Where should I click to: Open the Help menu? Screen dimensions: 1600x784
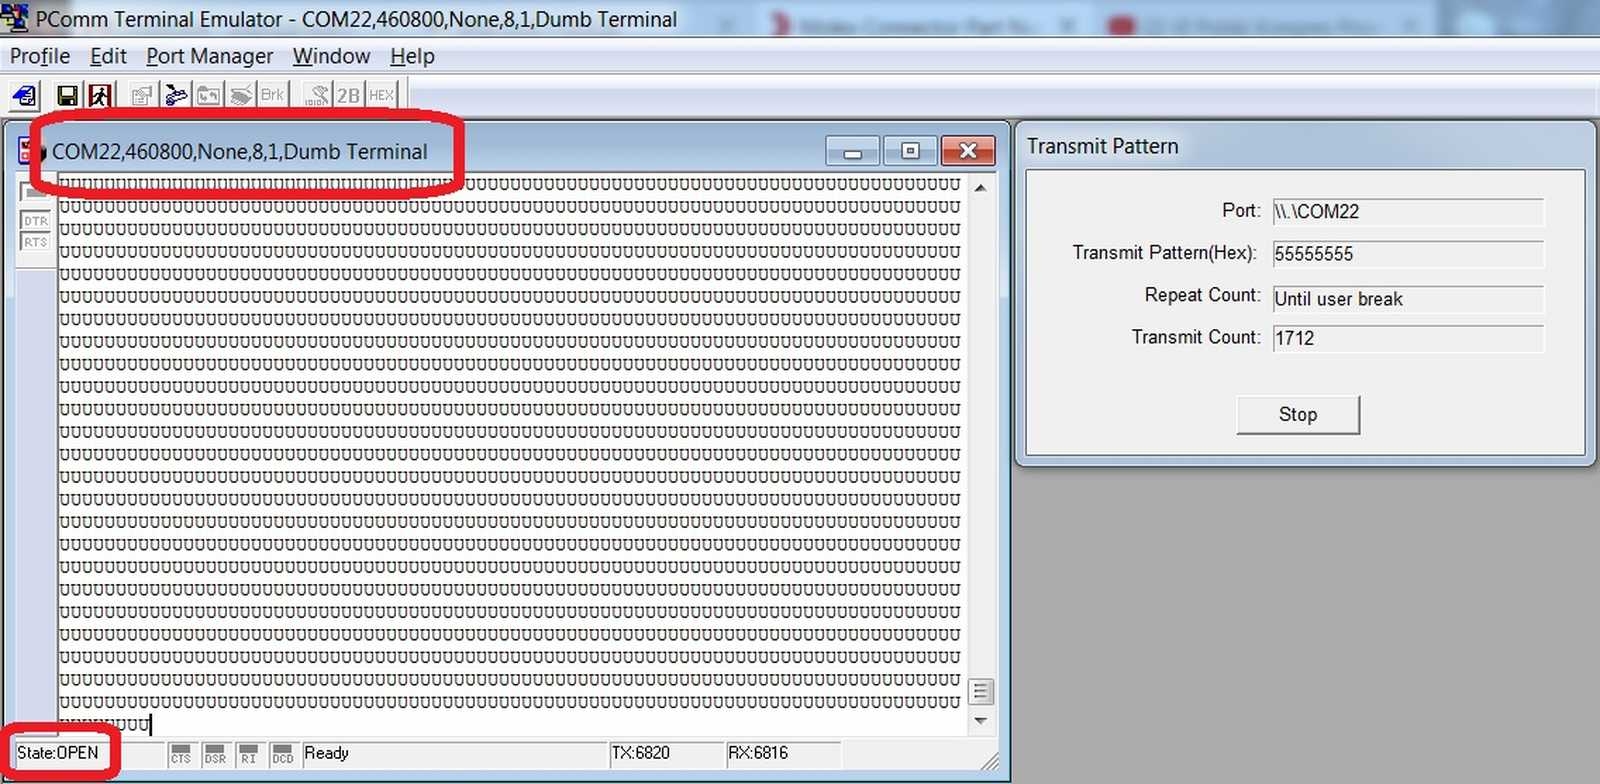(x=412, y=56)
